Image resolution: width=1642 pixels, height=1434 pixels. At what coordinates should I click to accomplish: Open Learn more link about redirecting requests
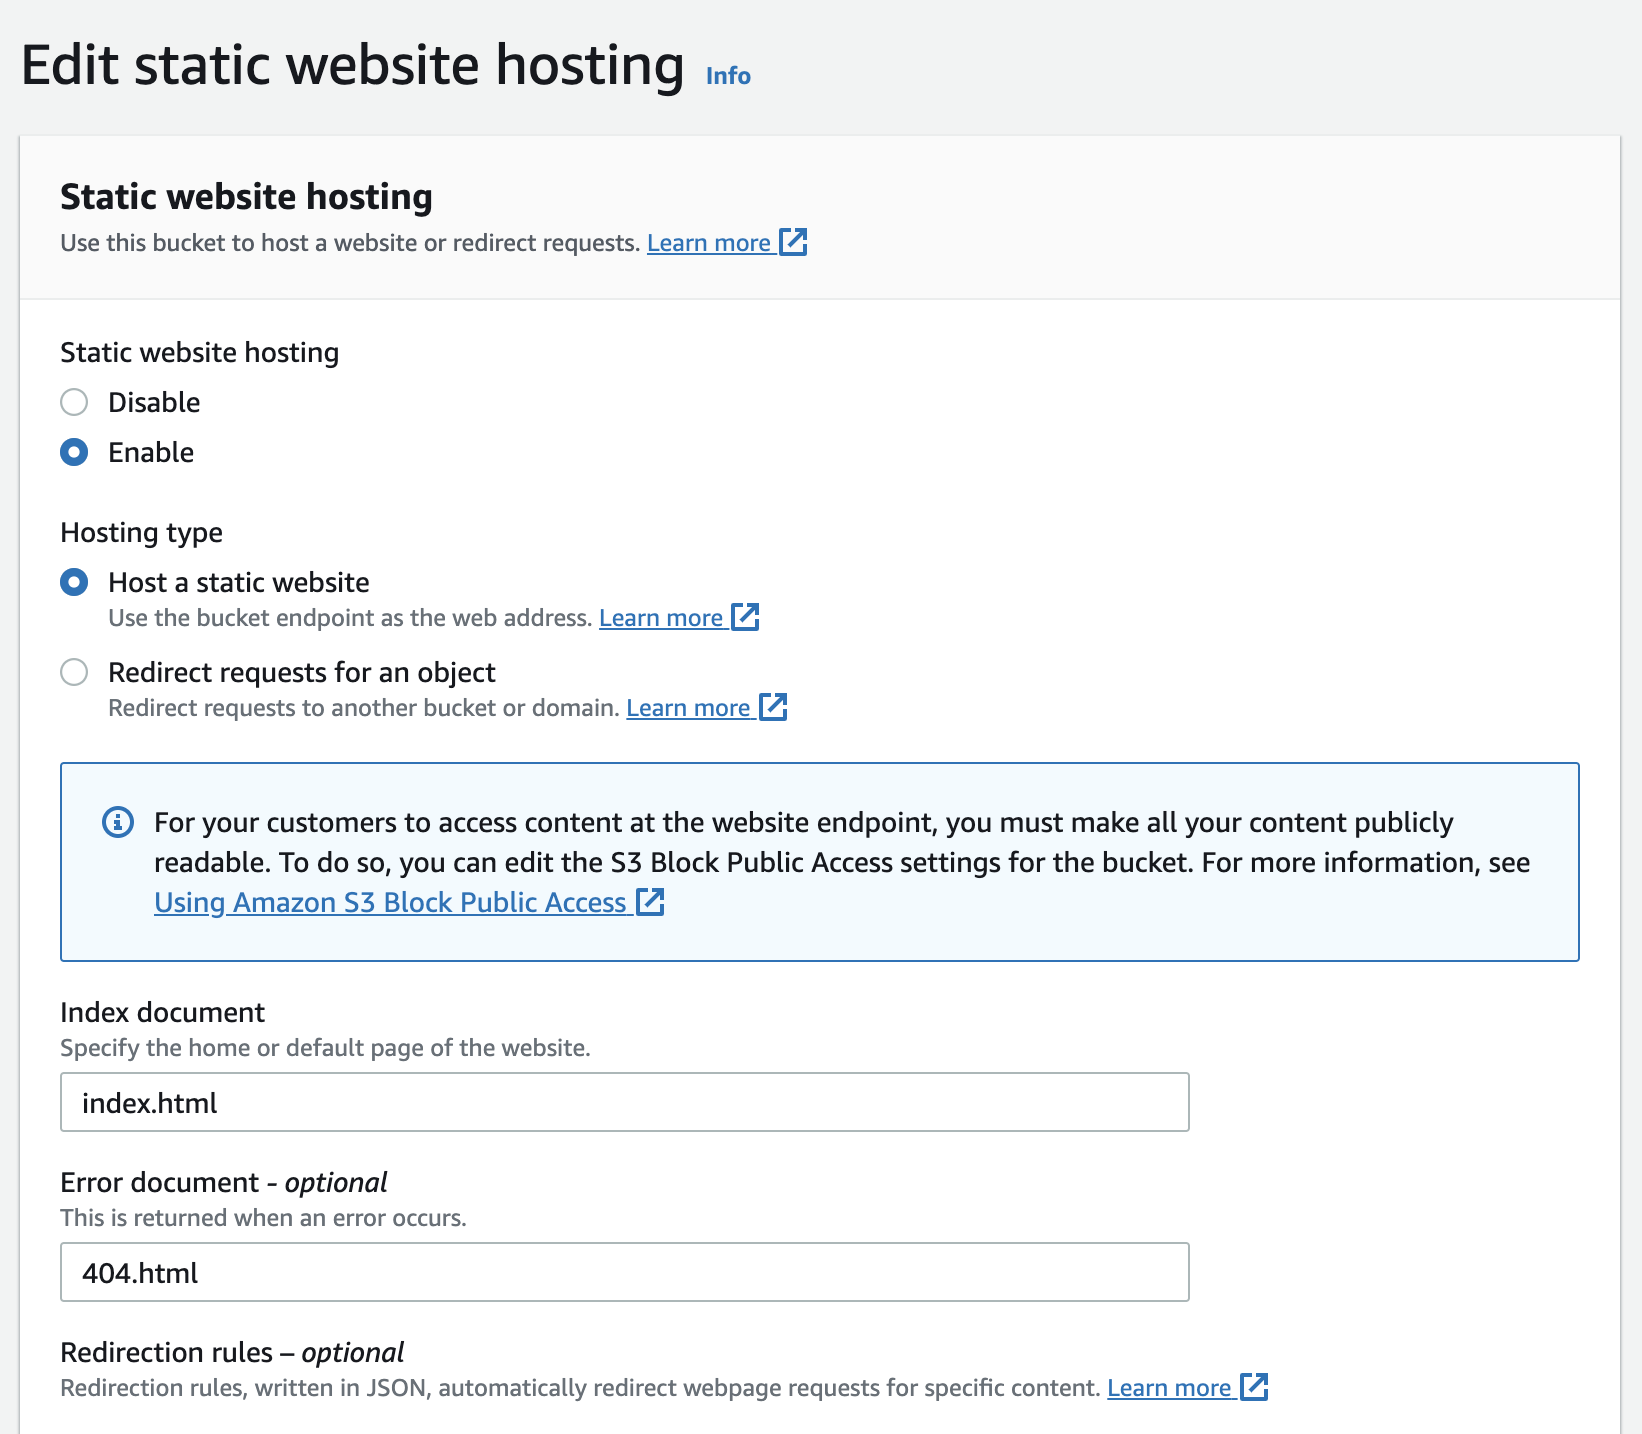[688, 708]
